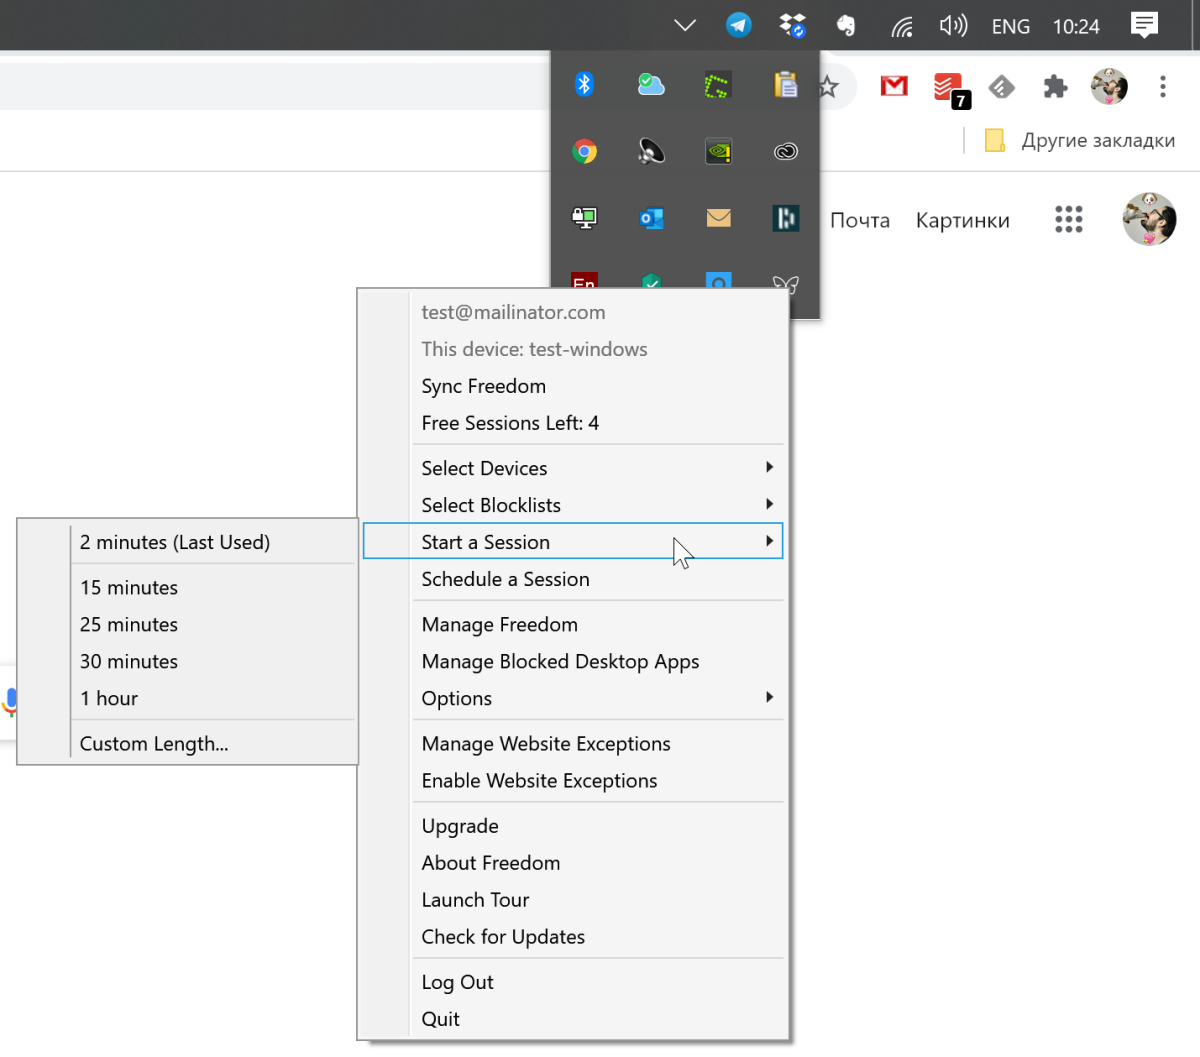The height and width of the screenshot is (1057, 1200).
Task: Open Manage Blocked Desktop Apps
Action: (x=573, y=662)
